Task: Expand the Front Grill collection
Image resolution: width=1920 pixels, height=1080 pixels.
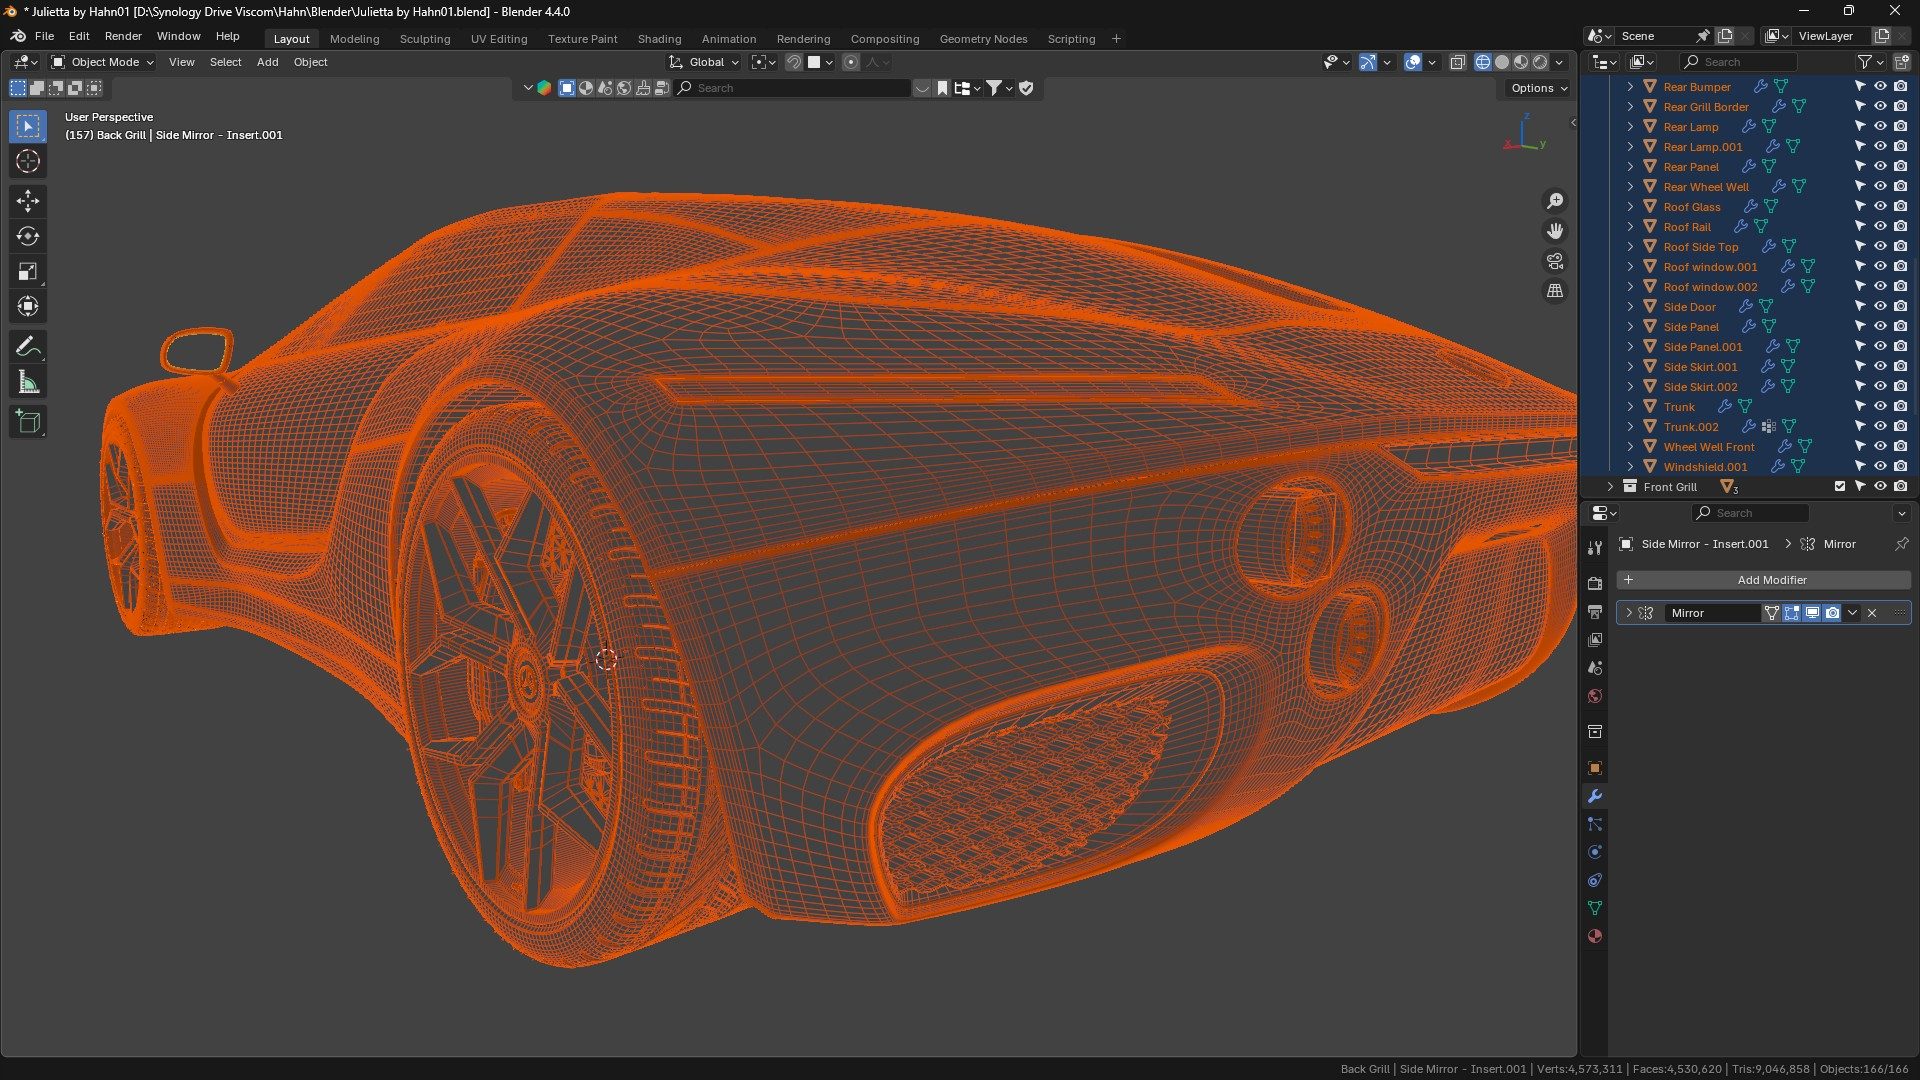Action: point(1610,487)
